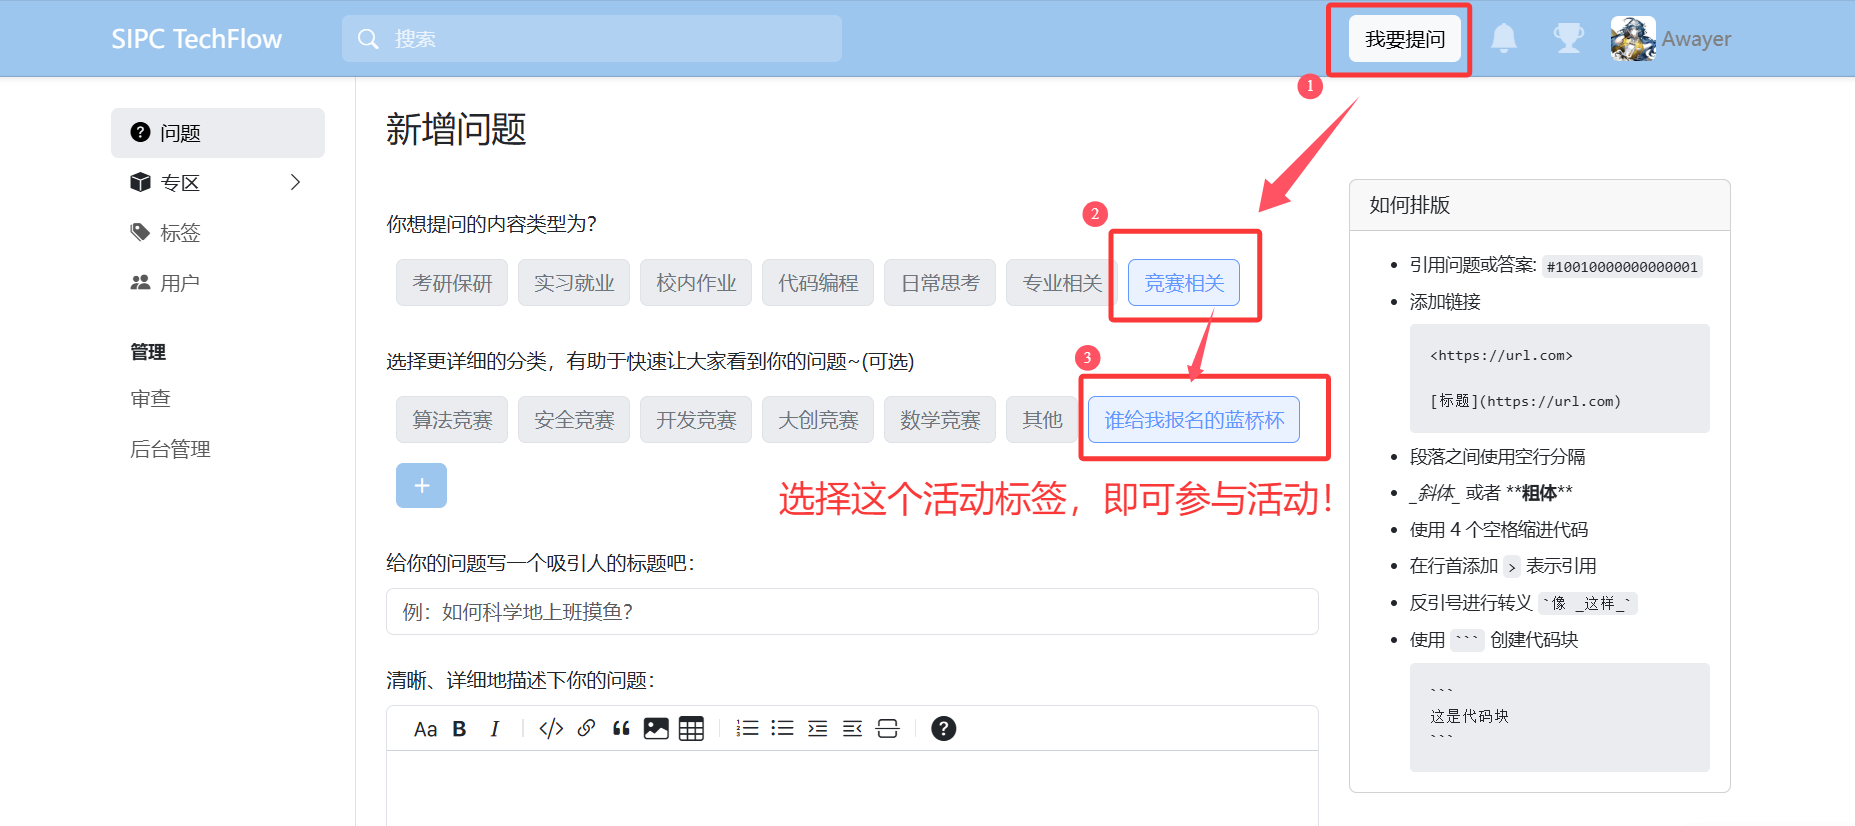Click the question mark icon beside 问题
The height and width of the screenshot is (826, 1855).
pos(140,132)
